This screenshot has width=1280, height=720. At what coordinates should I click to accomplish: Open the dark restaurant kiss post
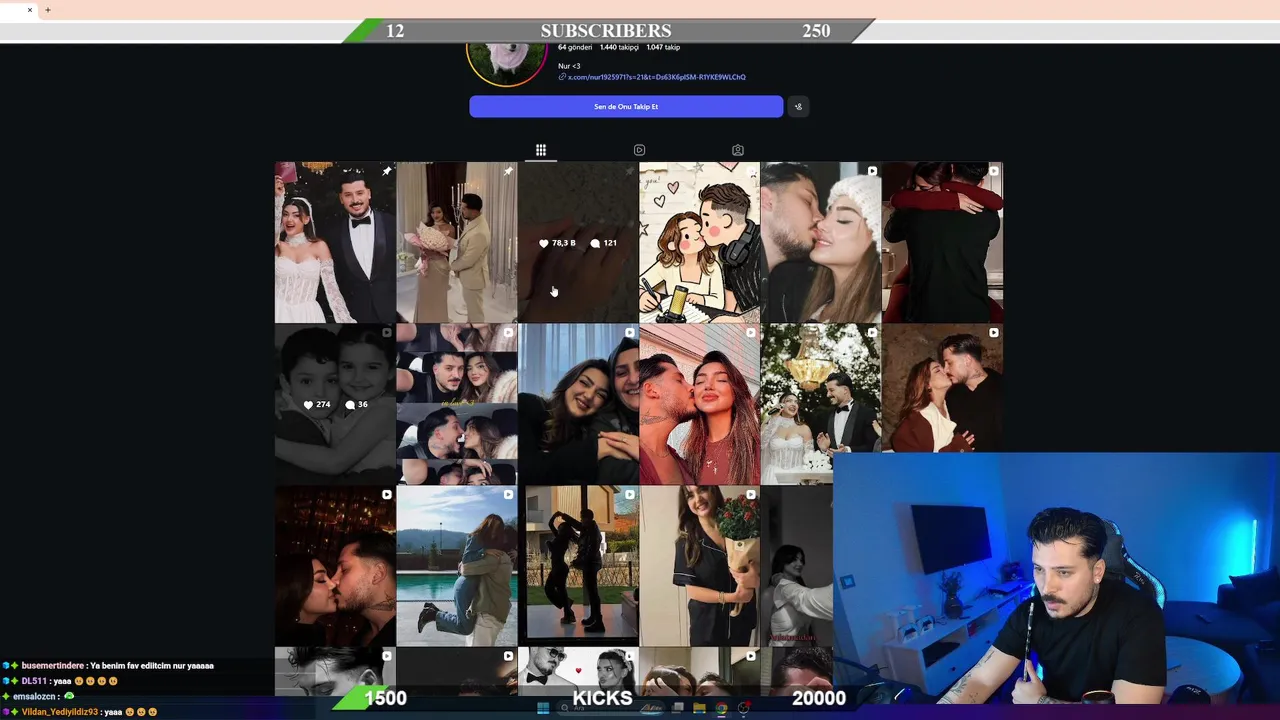tap(335, 566)
